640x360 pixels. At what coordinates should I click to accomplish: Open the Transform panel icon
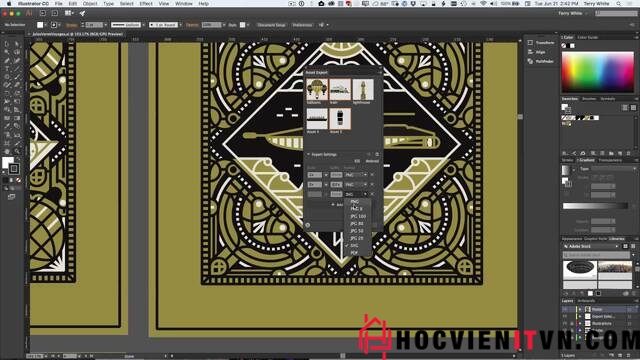coord(530,42)
